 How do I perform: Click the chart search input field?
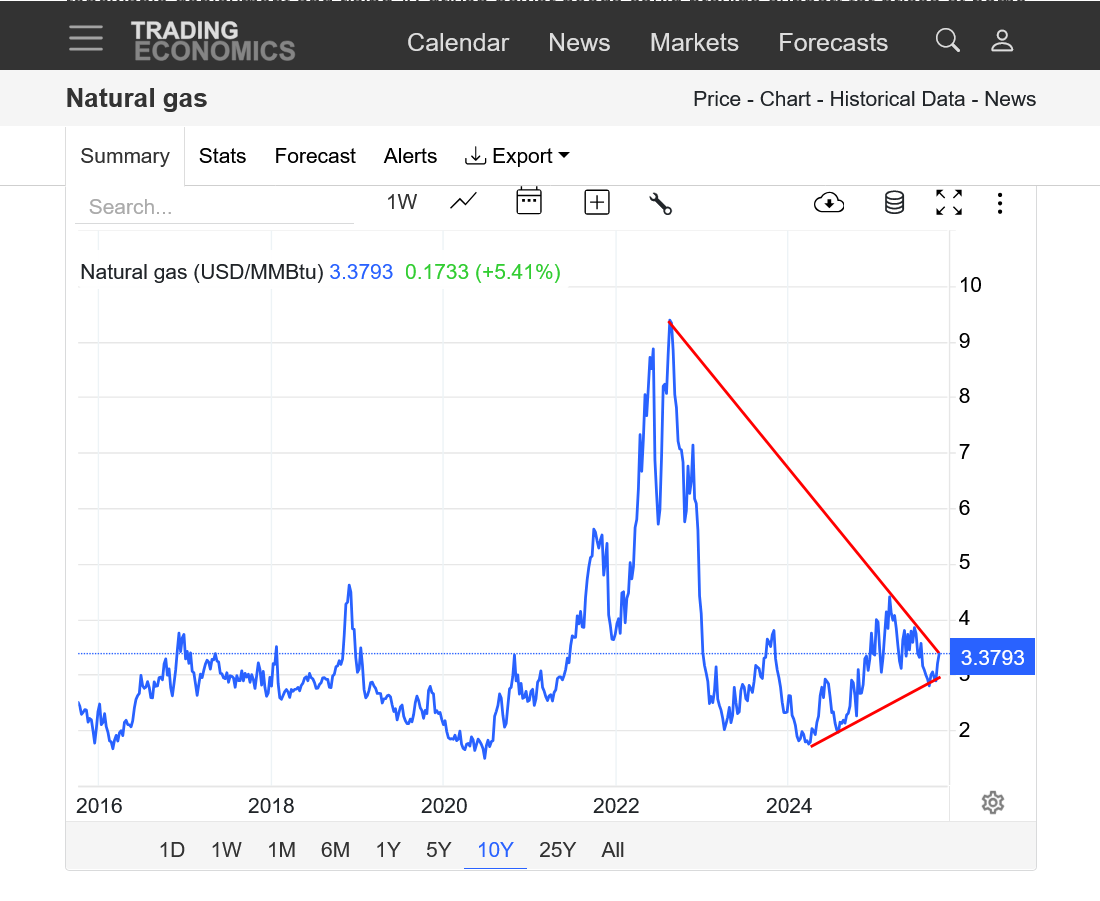[x=214, y=207]
